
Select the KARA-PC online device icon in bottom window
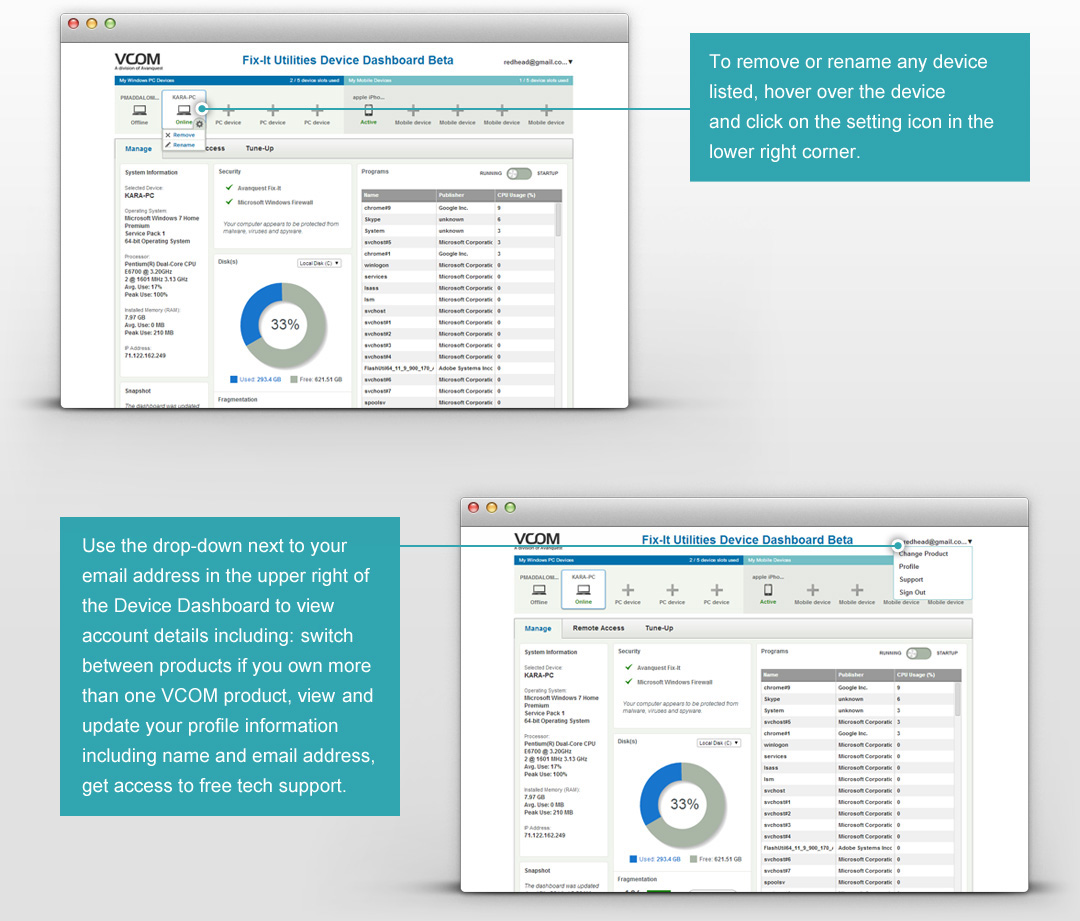tap(583, 590)
